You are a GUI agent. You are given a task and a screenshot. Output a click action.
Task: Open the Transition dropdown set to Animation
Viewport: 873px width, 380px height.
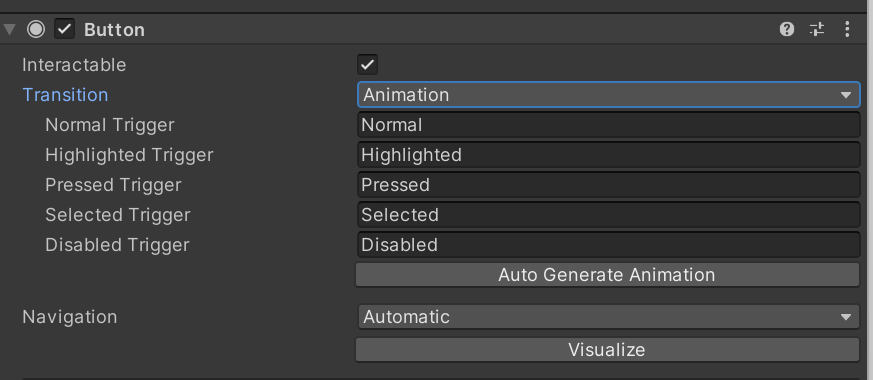pos(609,95)
